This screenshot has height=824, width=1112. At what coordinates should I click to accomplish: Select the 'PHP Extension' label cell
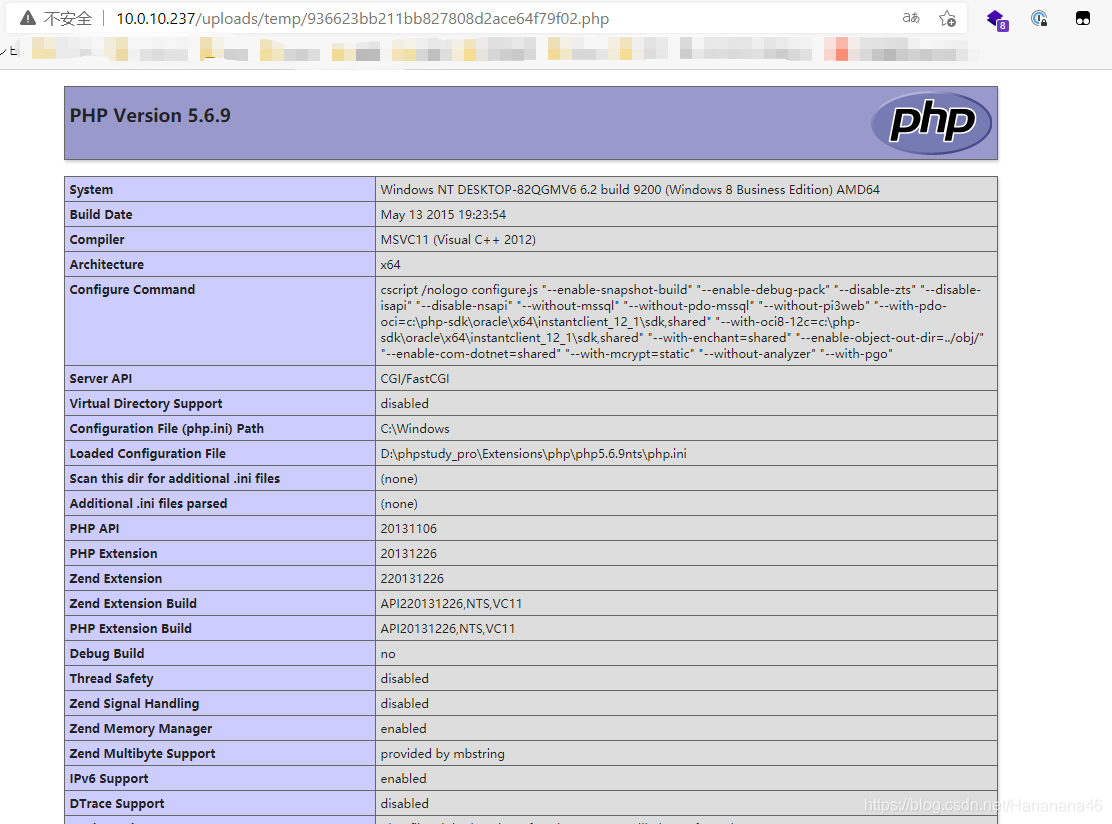click(x=220, y=553)
